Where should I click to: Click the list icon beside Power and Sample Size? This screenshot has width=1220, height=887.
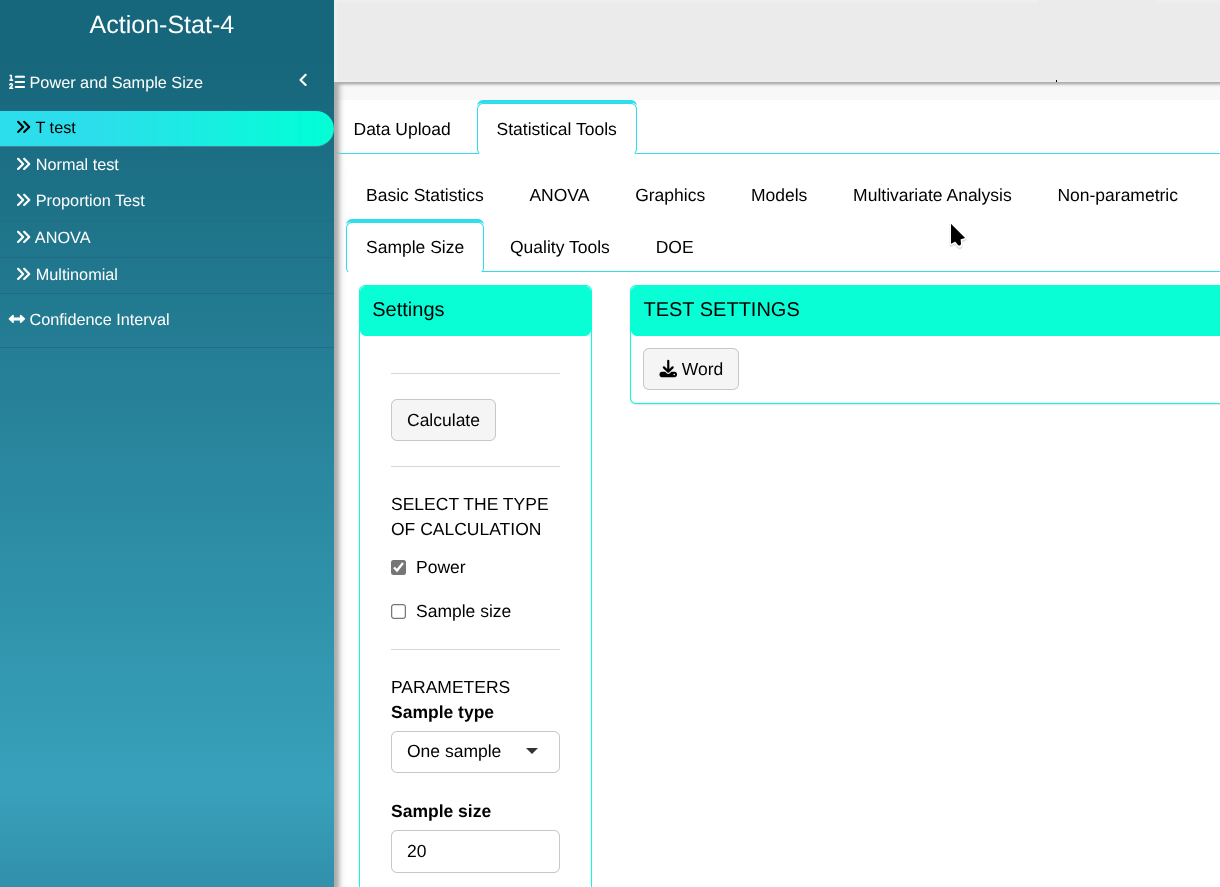(16, 82)
